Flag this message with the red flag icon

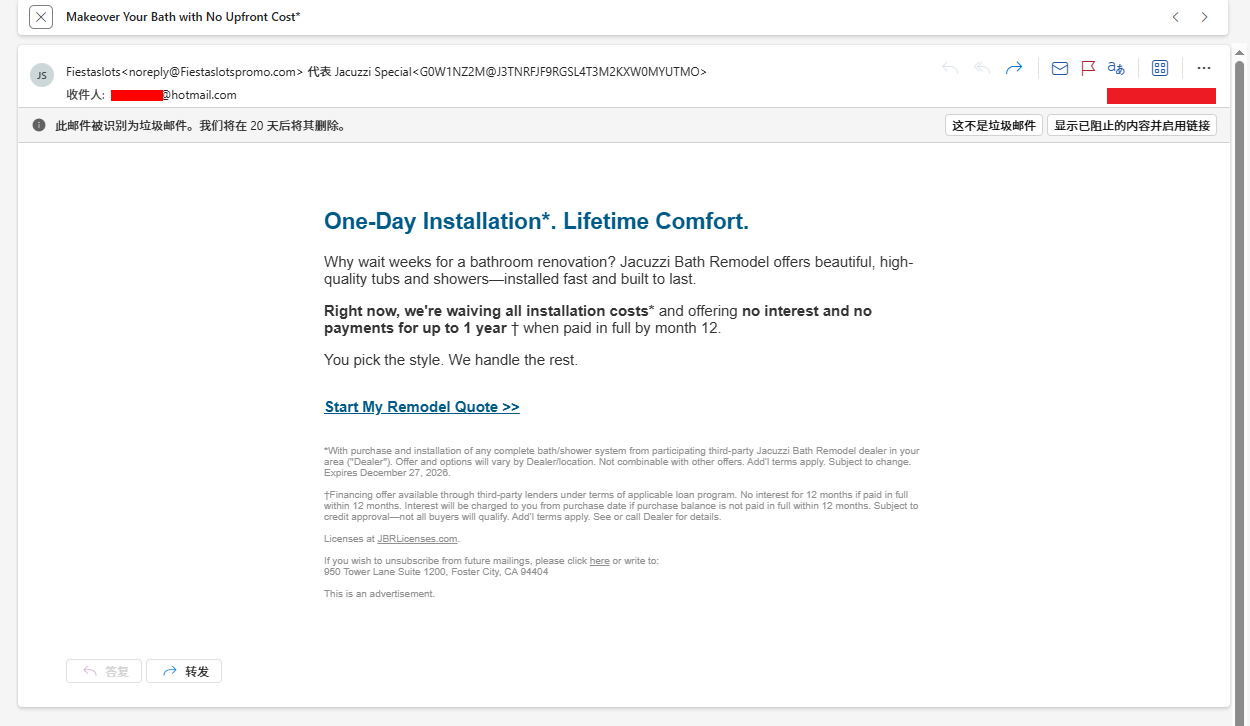(x=1088, y=68)
